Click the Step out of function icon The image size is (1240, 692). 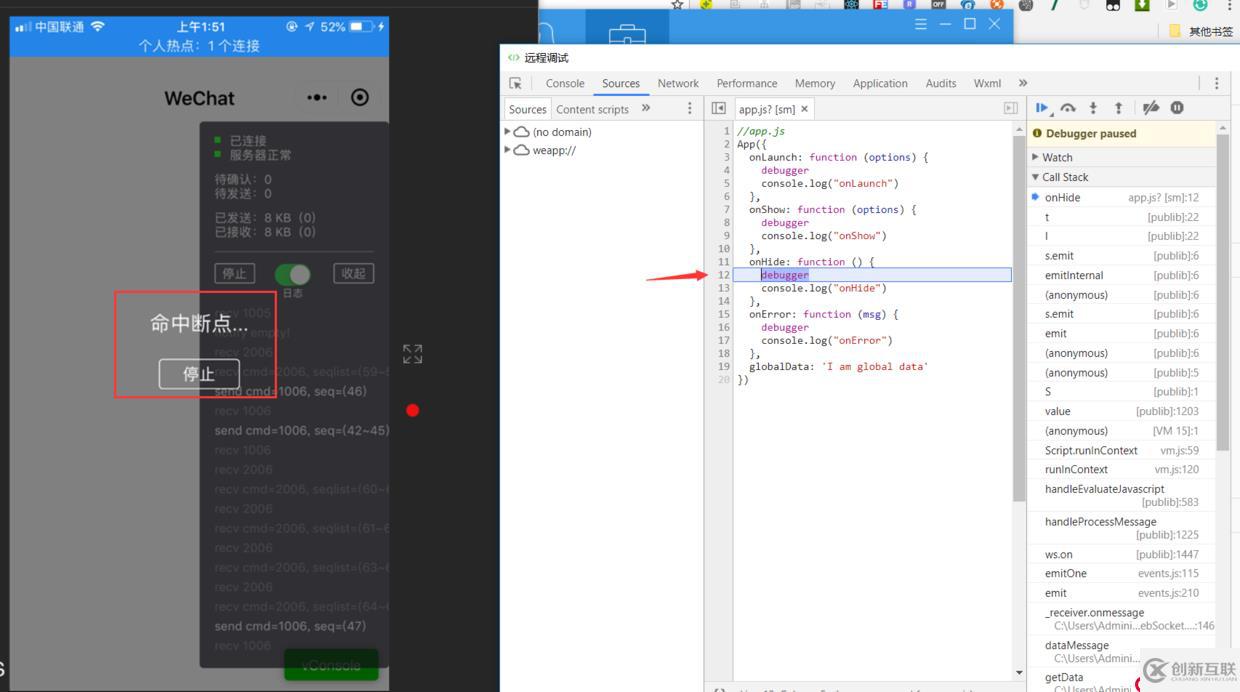click(1118, 108)
